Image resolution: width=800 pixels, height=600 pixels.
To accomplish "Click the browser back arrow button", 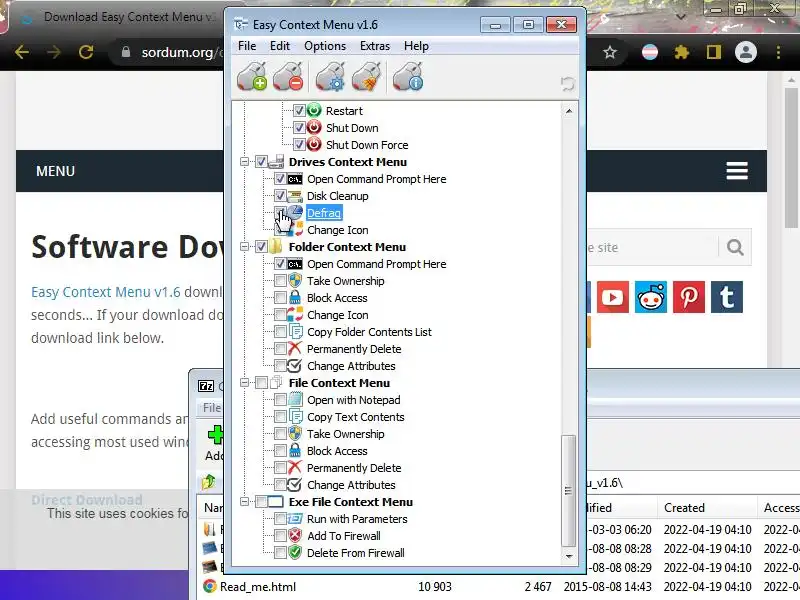I will [22, 52].
